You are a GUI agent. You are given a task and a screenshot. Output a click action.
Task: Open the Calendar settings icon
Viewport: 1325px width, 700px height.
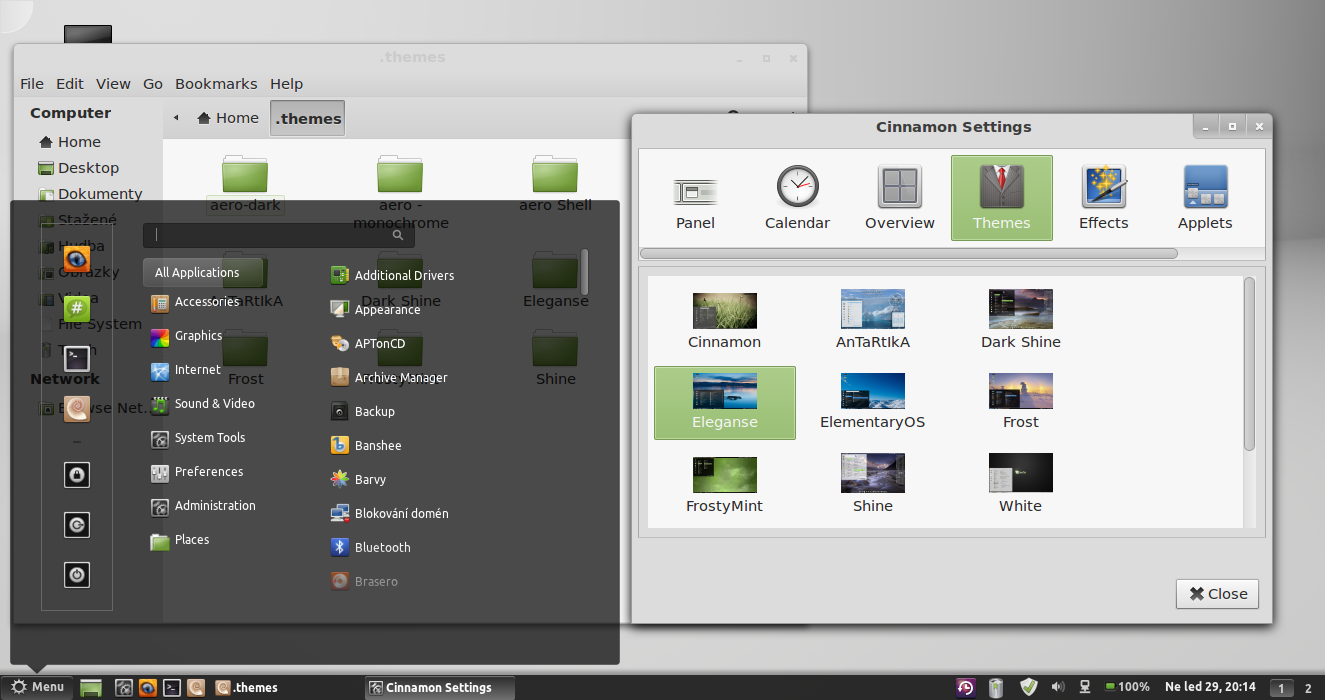(797, 198)
